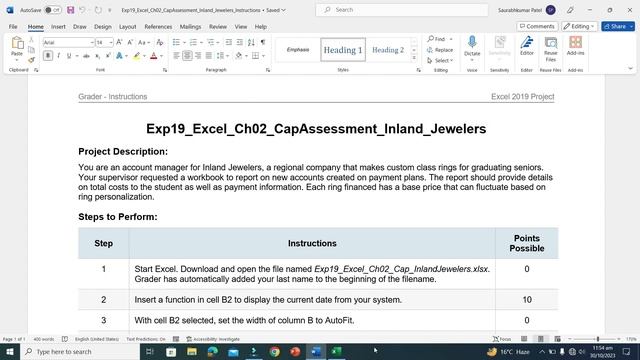Image resolution: width=640 pixels, height=360 pixels.
Task: Switch to the Insert tab
Action: [58, 27]
